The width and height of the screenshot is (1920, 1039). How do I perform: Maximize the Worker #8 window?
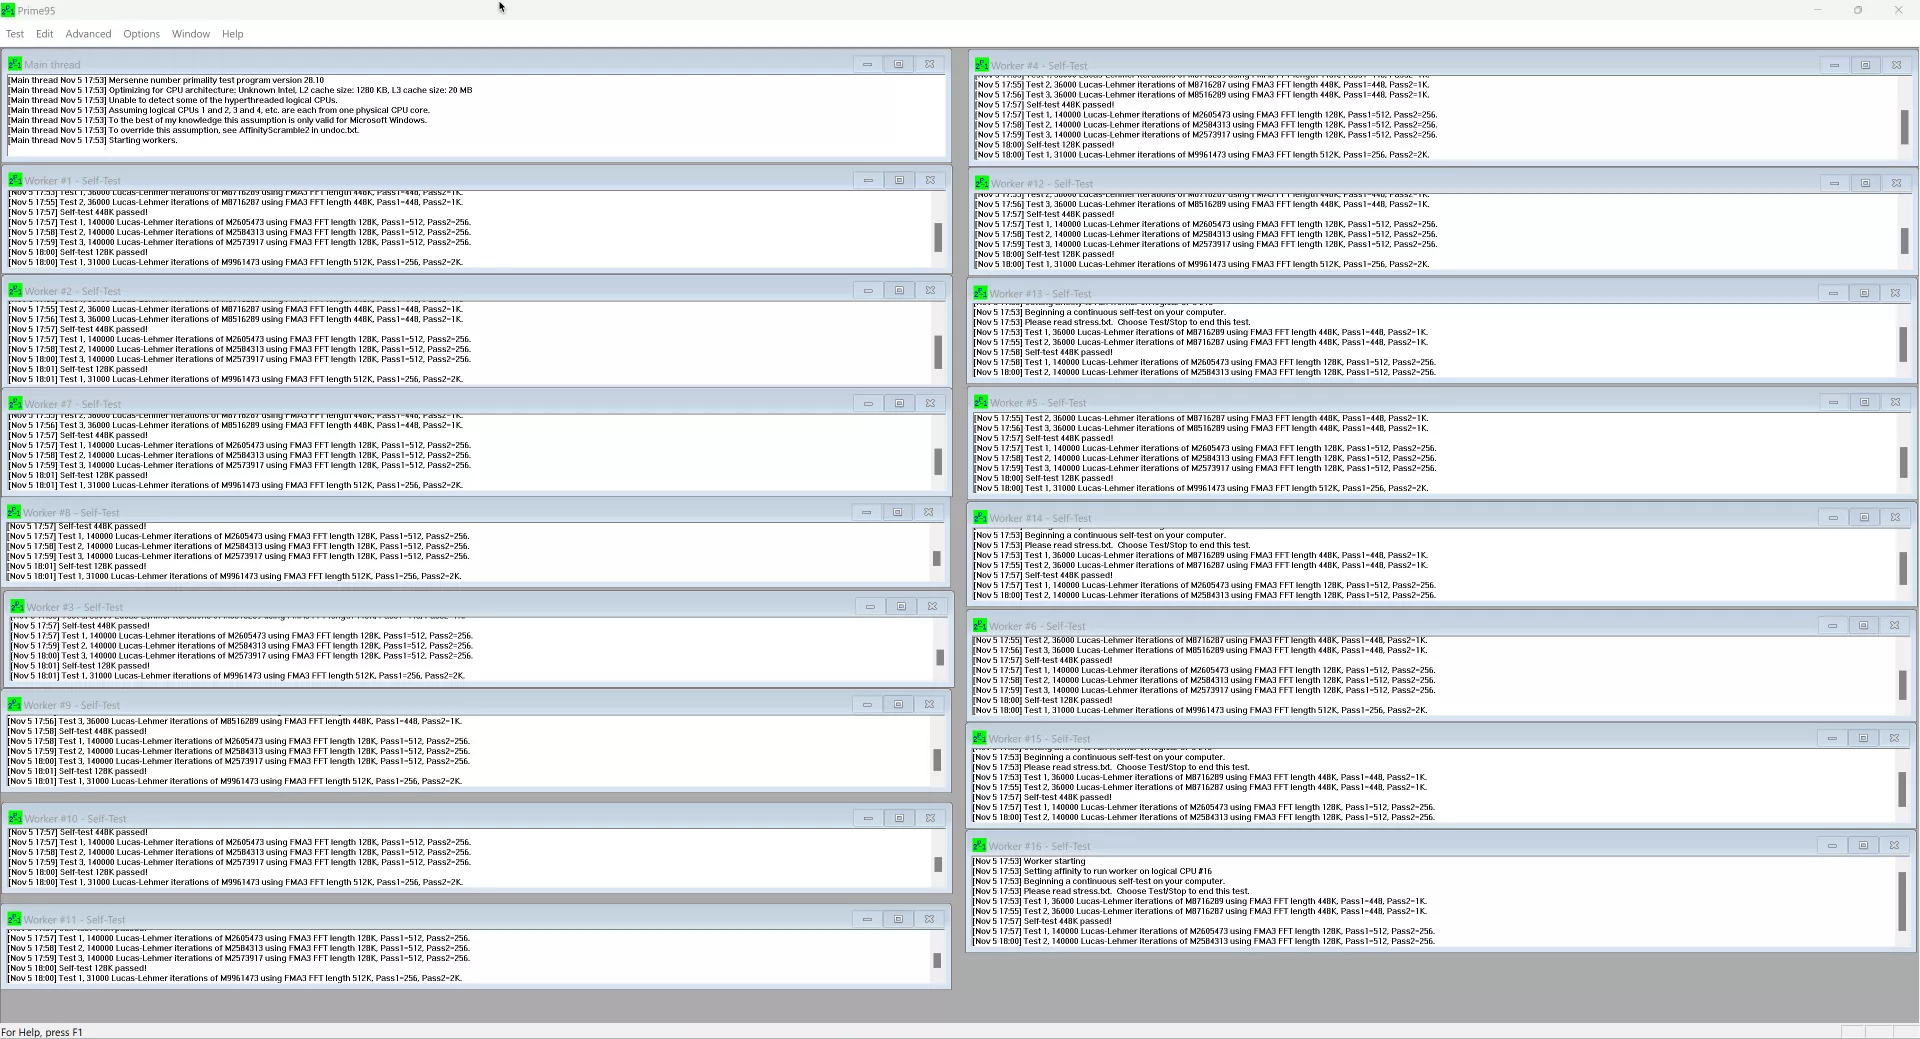pos(897,512)
